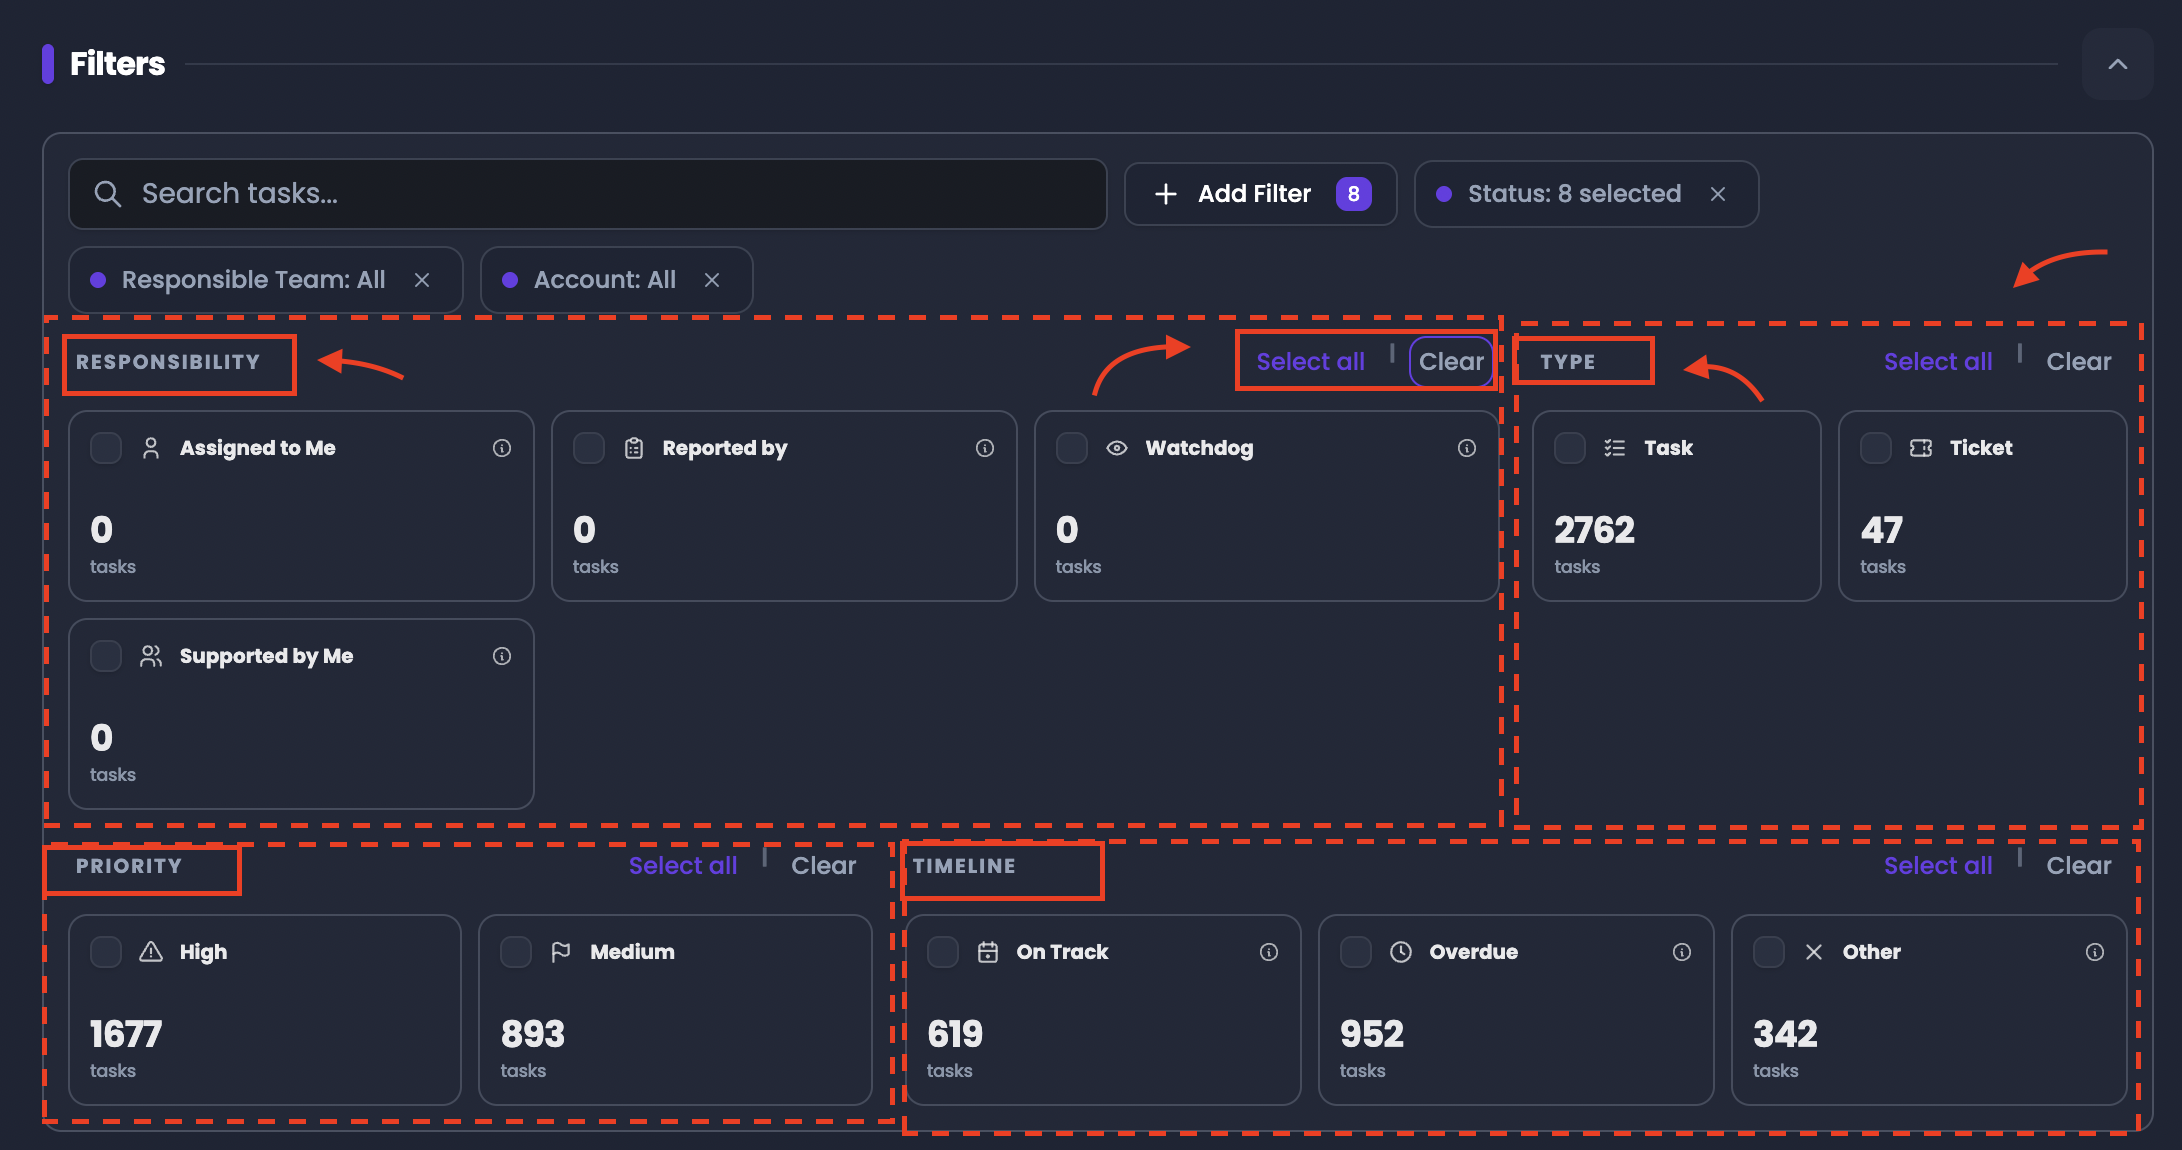Tick the Watchdog checkbox
This screenshot has height=1150, width=2182.
[x=1072, y=448]
